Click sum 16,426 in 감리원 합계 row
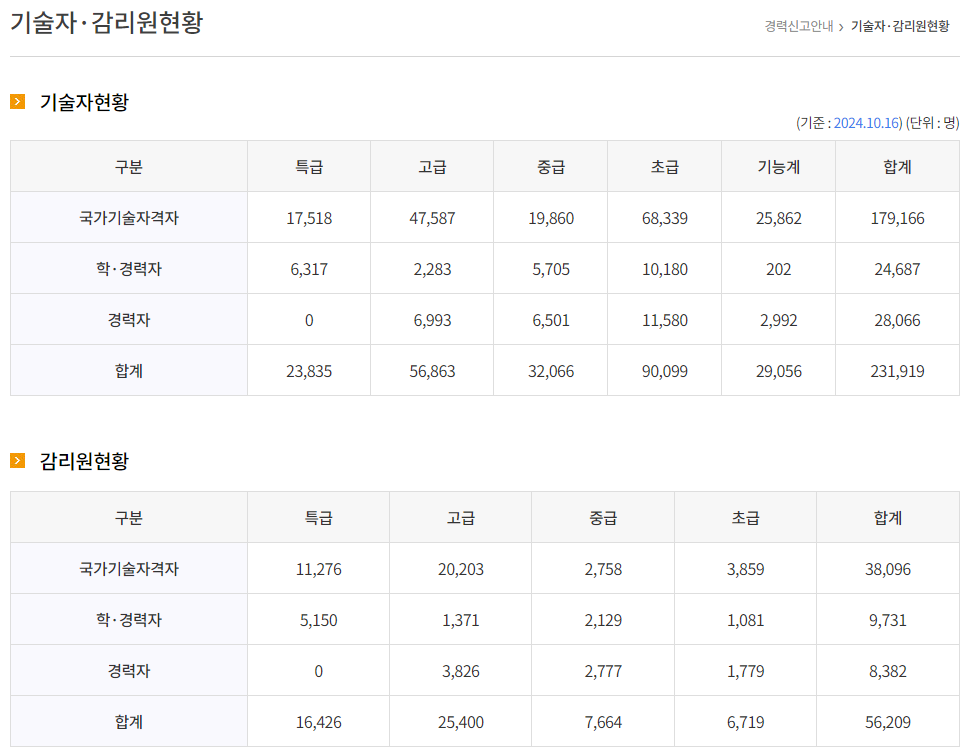The image size is (969, 754). (x=318, y=722)
